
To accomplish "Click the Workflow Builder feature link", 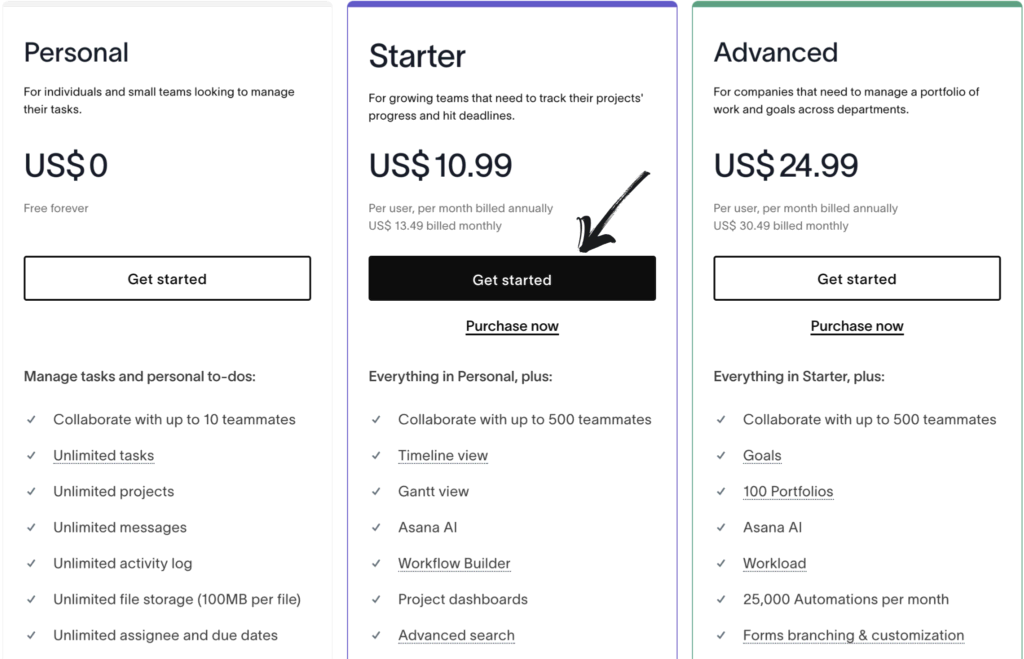I will coord(454,564).
